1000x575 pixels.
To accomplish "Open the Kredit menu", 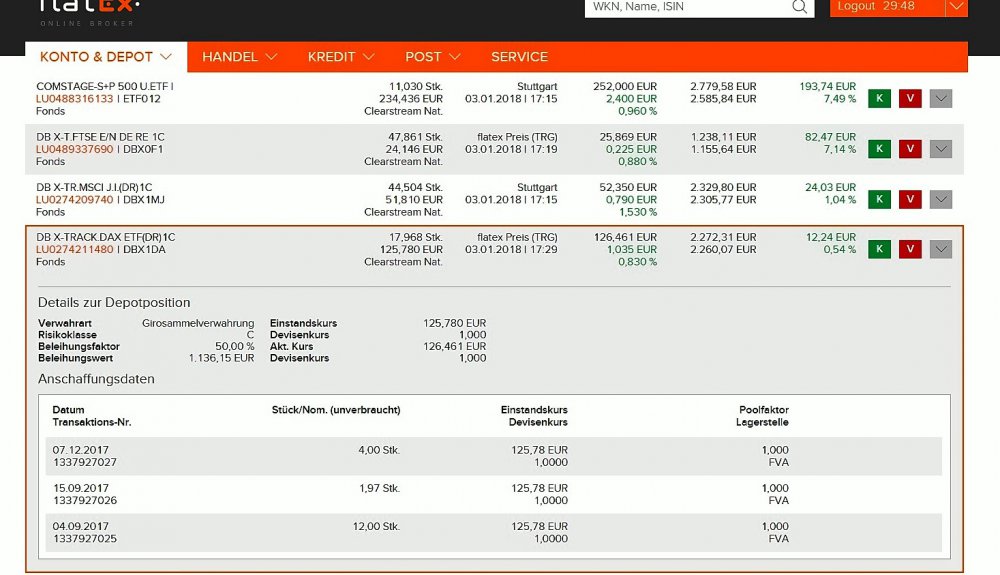I will pyautogui.click(x=341, y=57).
